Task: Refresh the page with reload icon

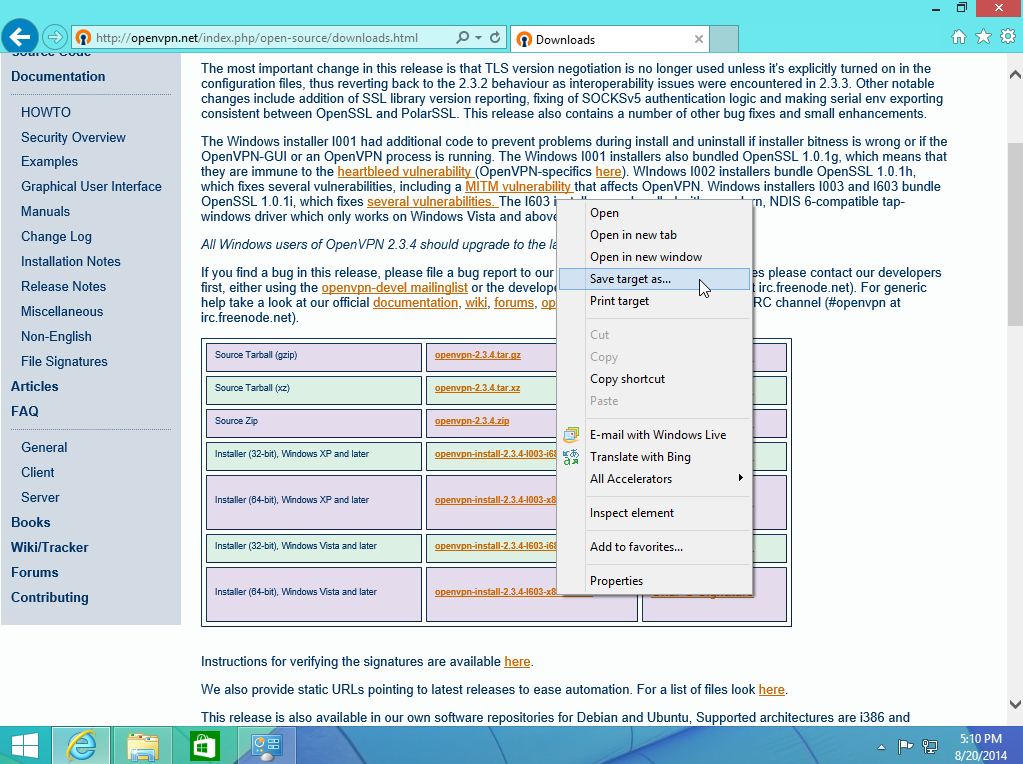Action: tap(495, 38)
